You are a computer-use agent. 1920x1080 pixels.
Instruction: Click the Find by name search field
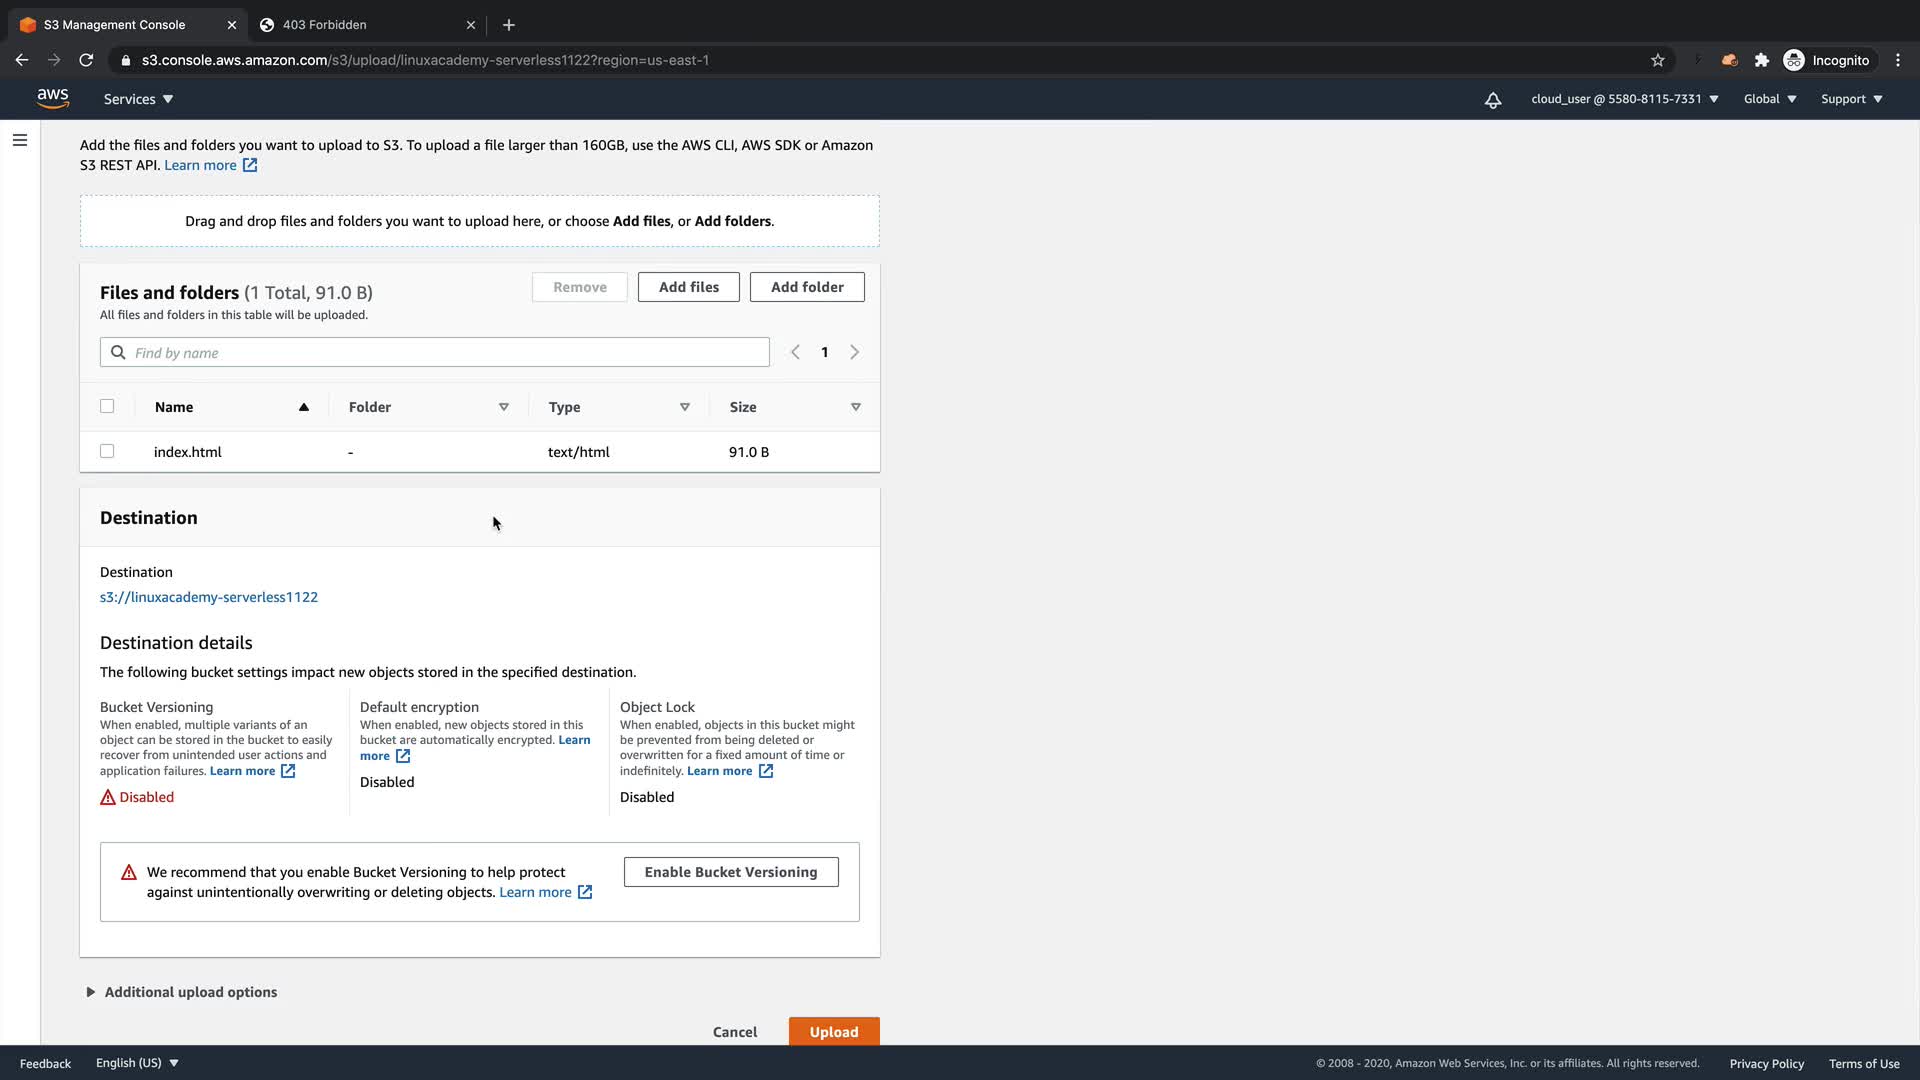435,352
